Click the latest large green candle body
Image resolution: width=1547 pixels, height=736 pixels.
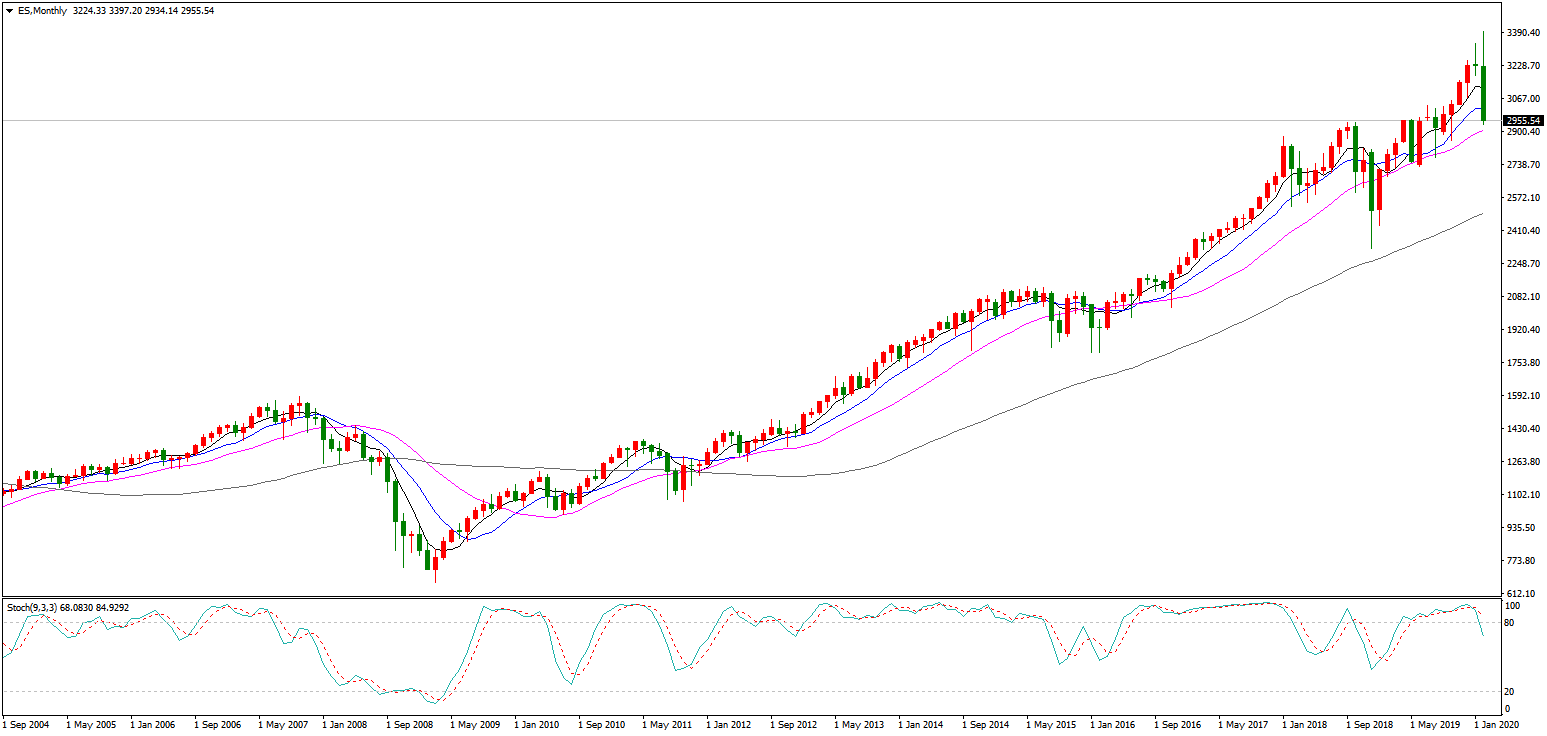point(1484,93)
